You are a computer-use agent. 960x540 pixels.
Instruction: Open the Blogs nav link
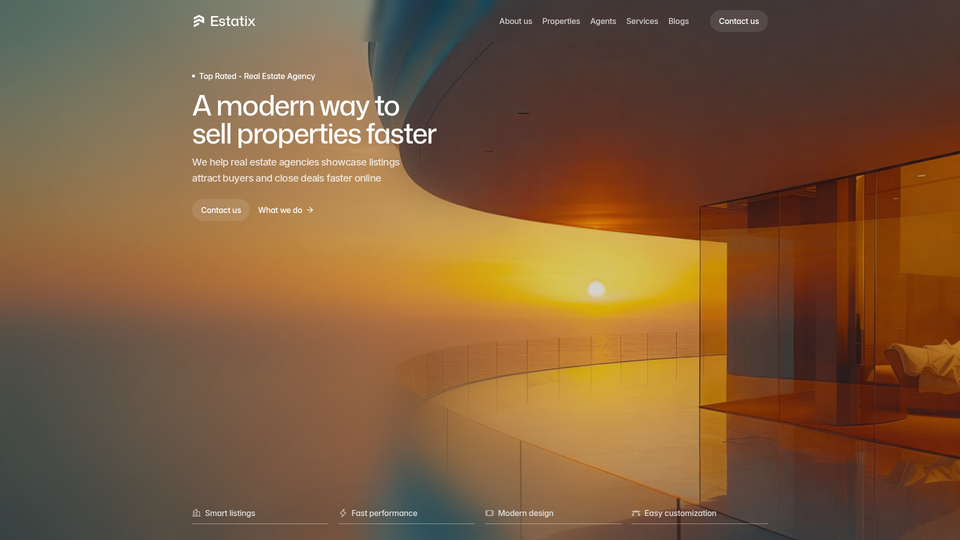[x=678, y=21]
